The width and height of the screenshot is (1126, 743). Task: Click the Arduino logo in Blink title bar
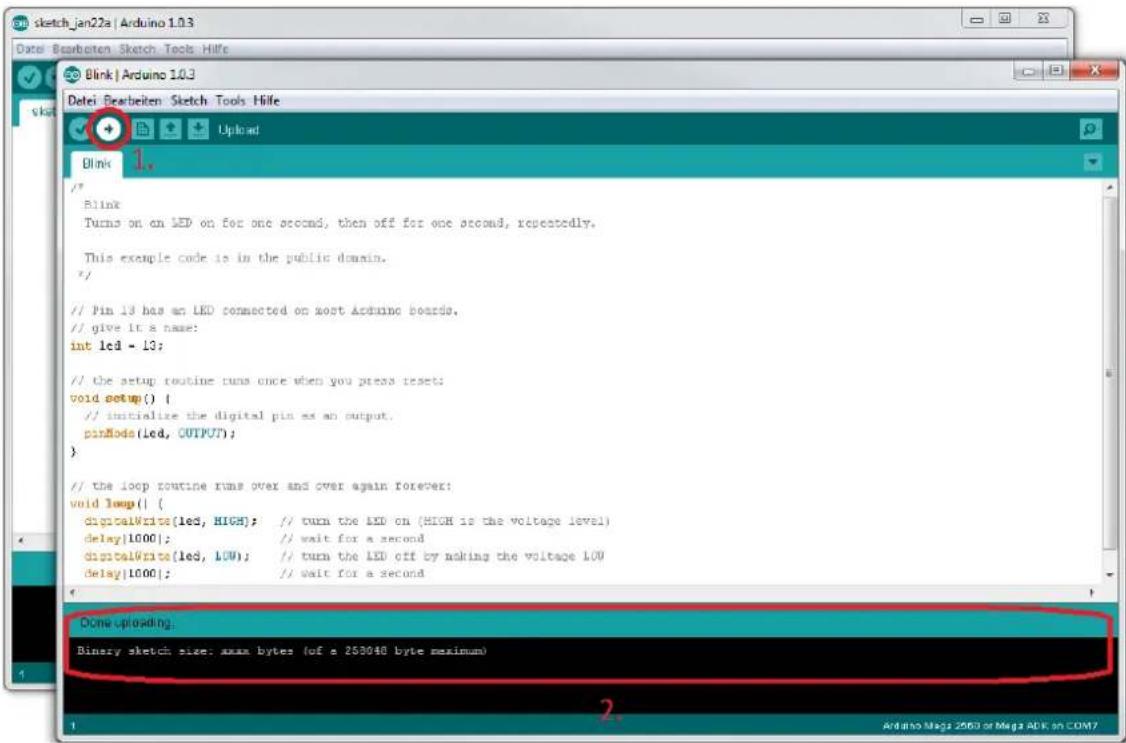(72, 75)
